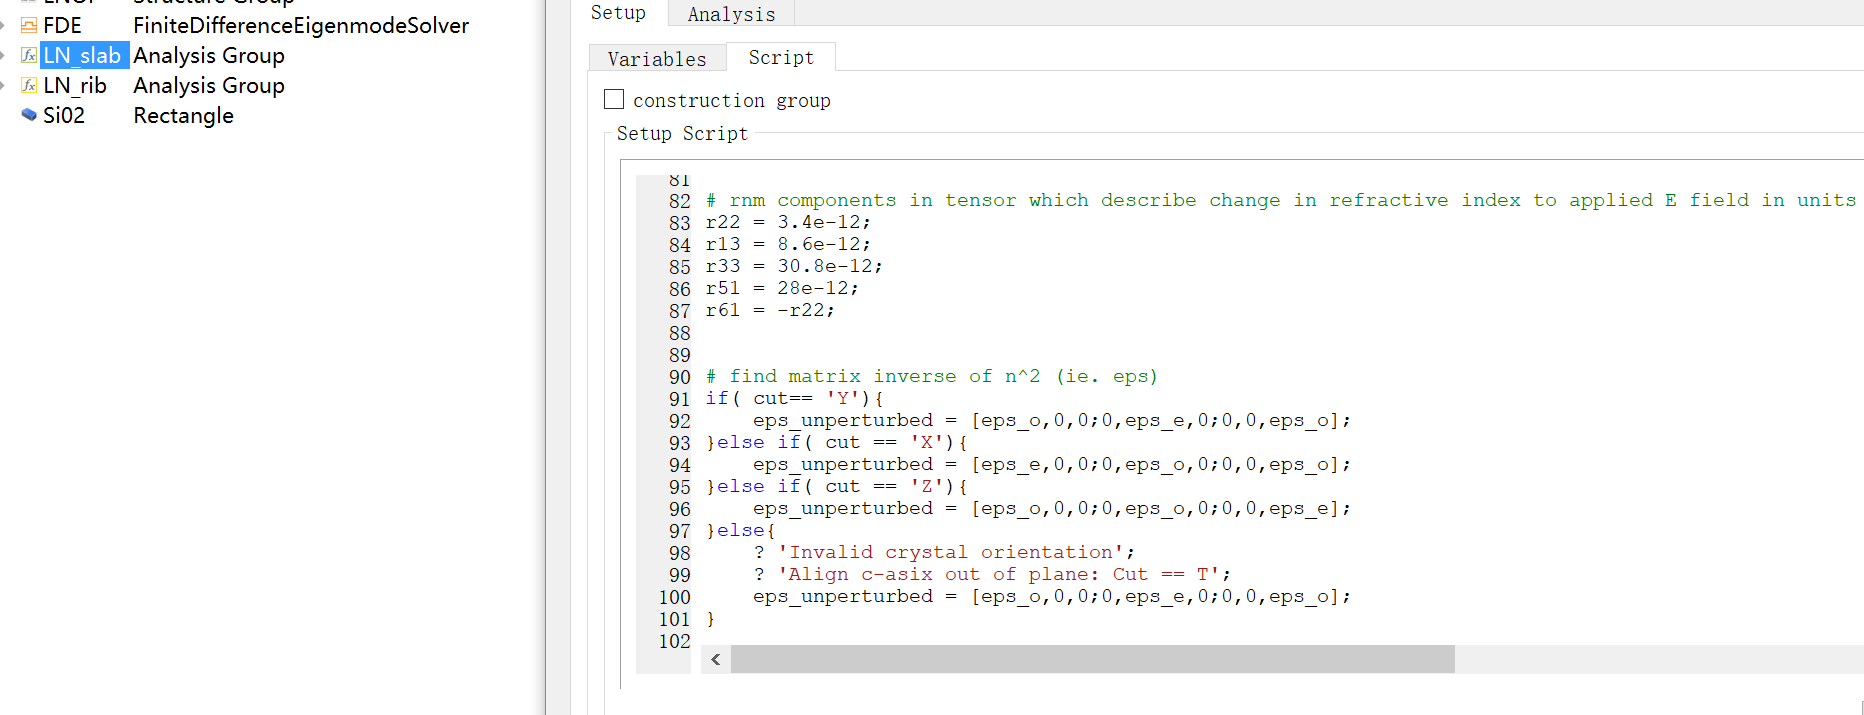The image size is (1864, 715).
Task: Switch to the Analysis tab
Action: 731,14
